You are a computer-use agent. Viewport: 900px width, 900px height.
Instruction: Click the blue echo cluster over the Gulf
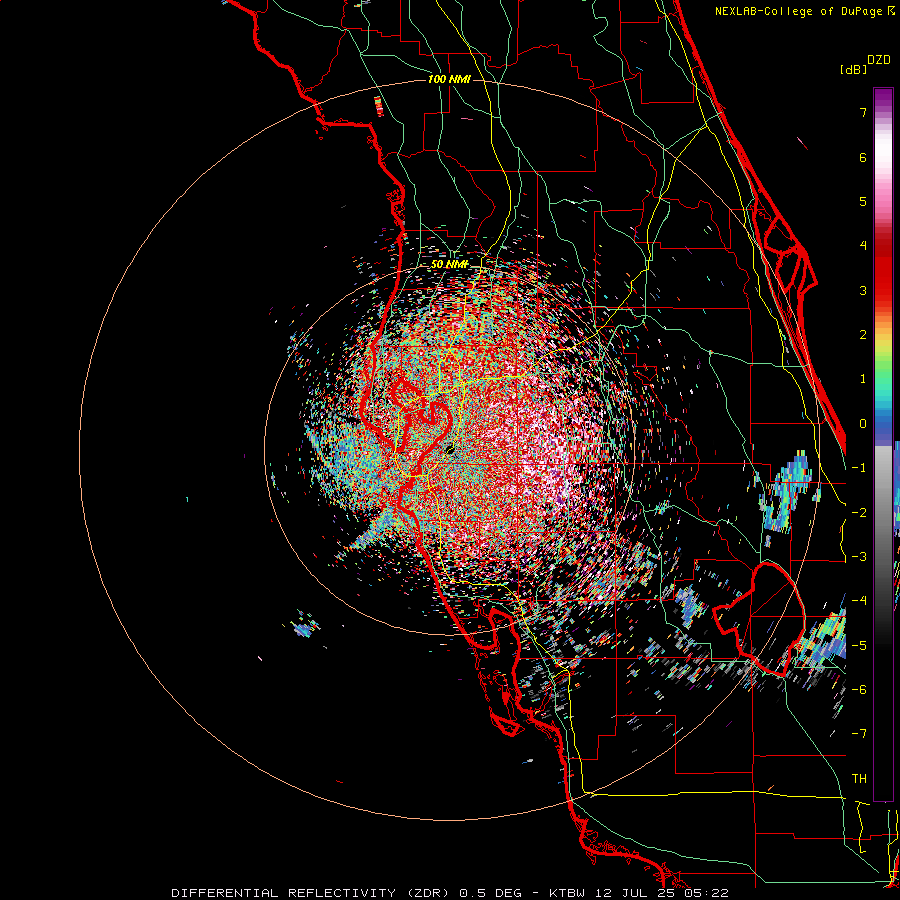(304, 625)
